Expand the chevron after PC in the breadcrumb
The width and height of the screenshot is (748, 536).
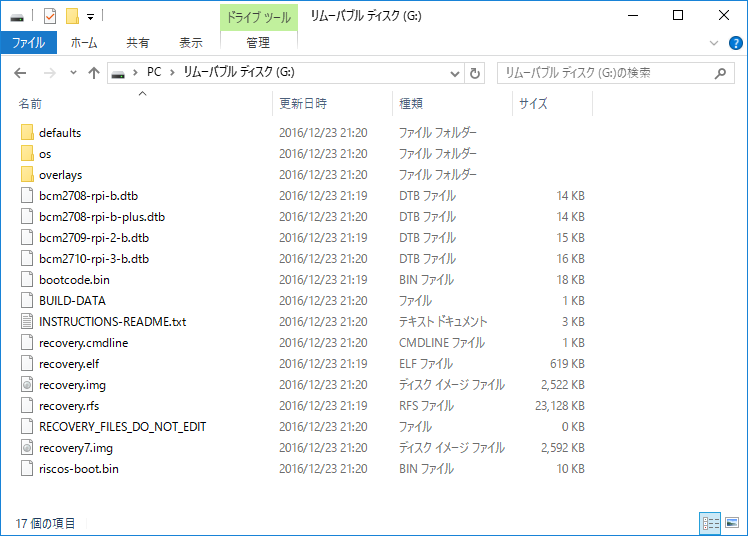click(172, 72)
